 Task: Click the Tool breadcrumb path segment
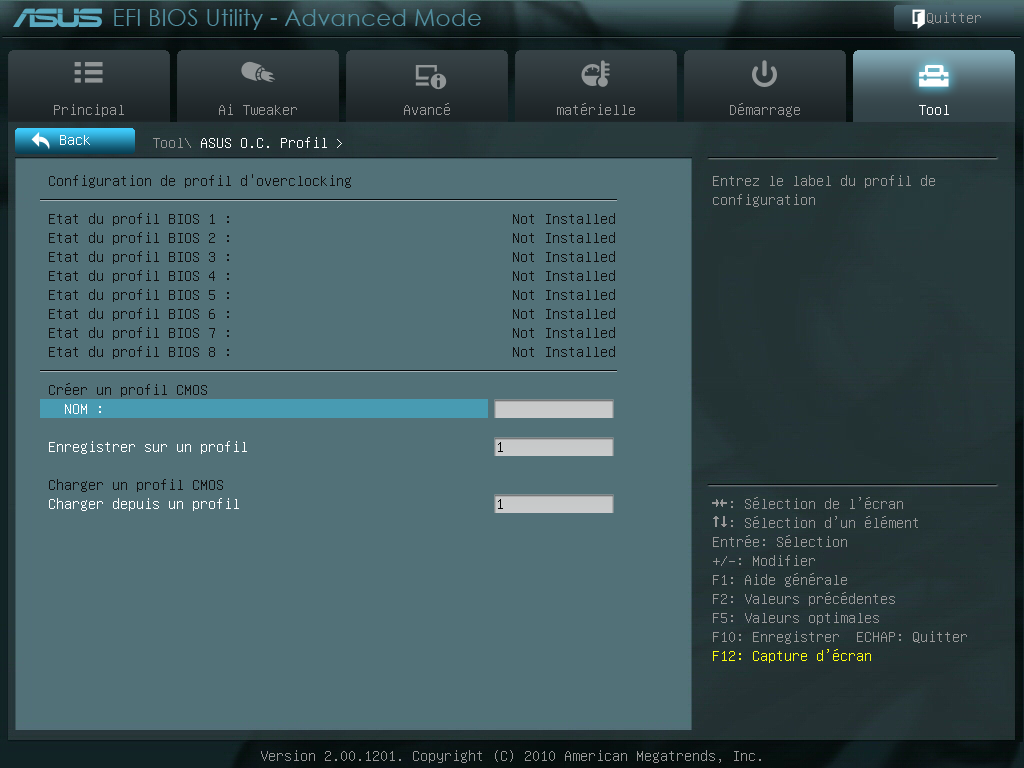point(171,143)
